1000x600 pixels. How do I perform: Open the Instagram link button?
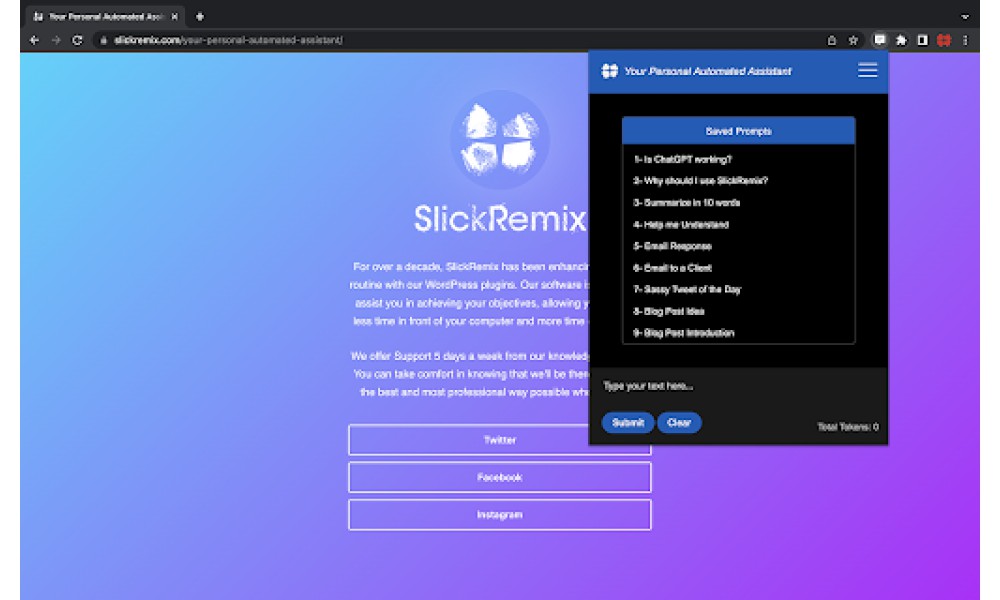(x=499, y=515)
